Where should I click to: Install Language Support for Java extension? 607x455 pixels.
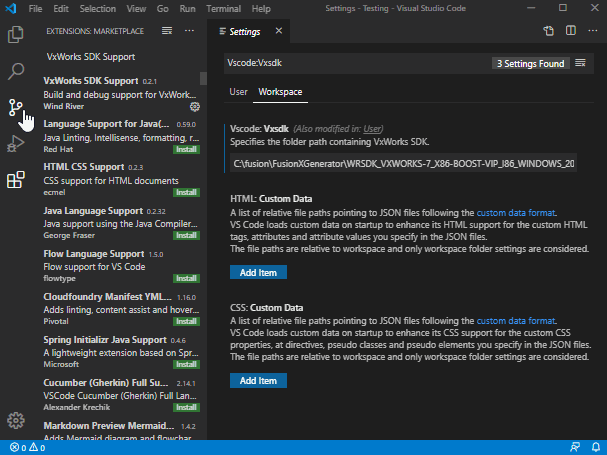(x=186, y=149)
